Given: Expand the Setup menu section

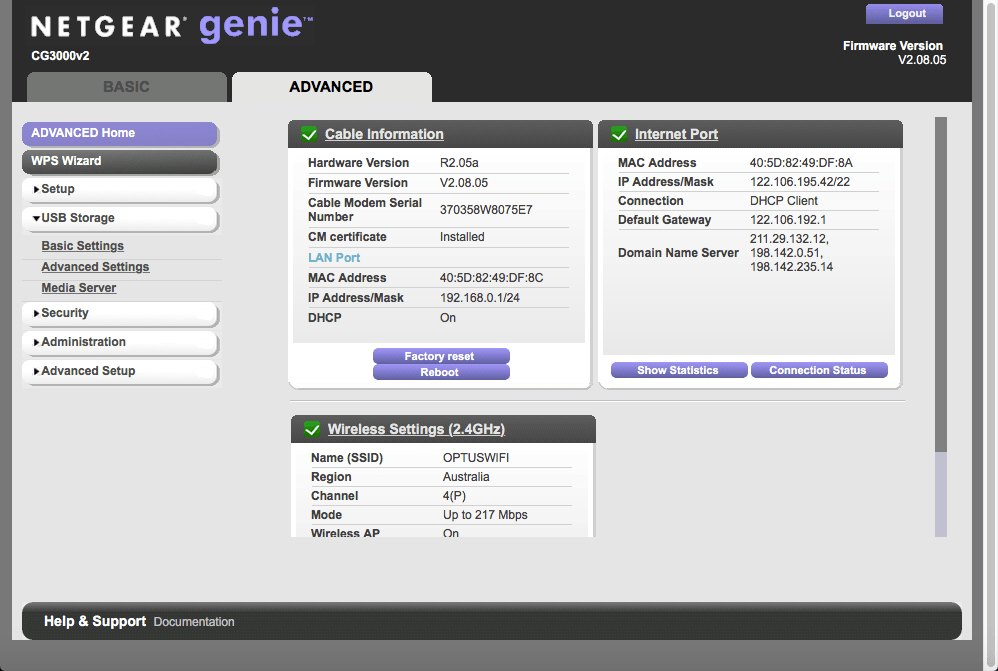Looking at the screenshot, I should click(120, 189).
